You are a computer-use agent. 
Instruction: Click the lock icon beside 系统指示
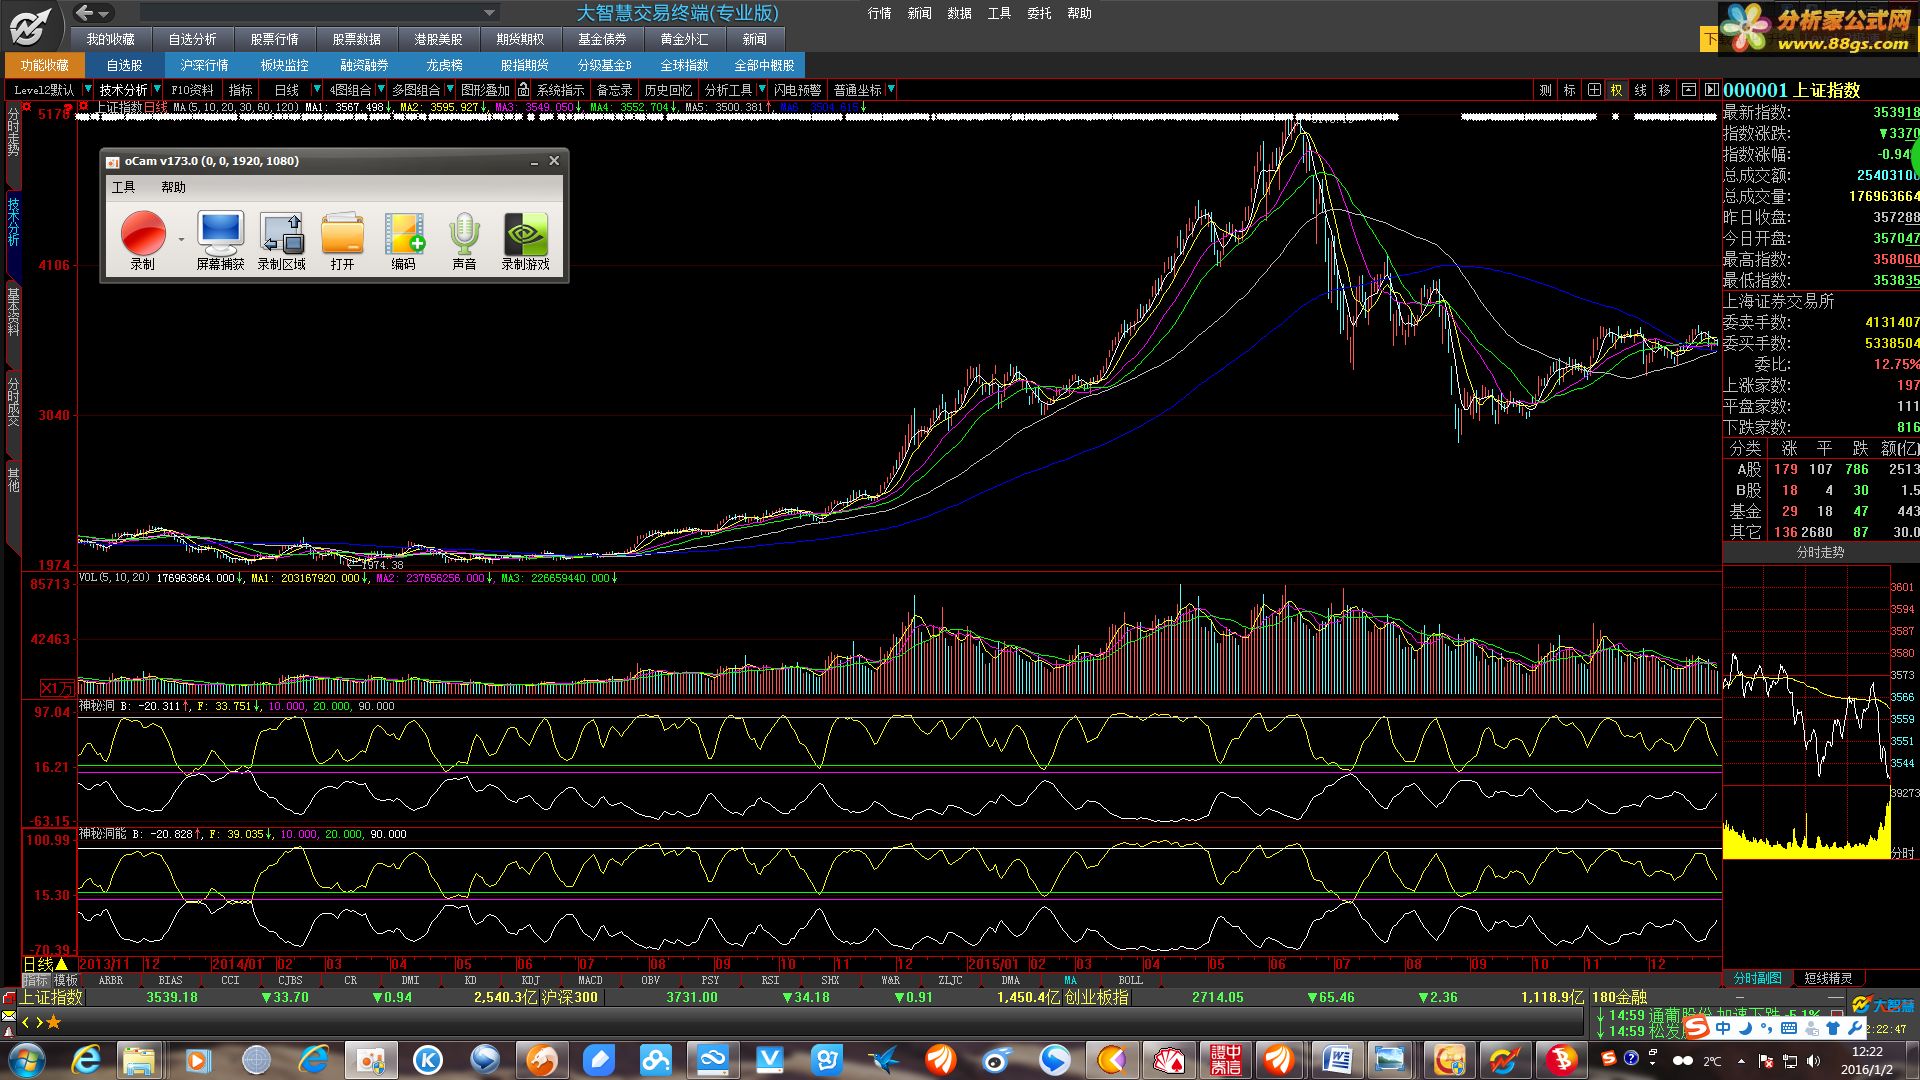[x=523, y=90]
